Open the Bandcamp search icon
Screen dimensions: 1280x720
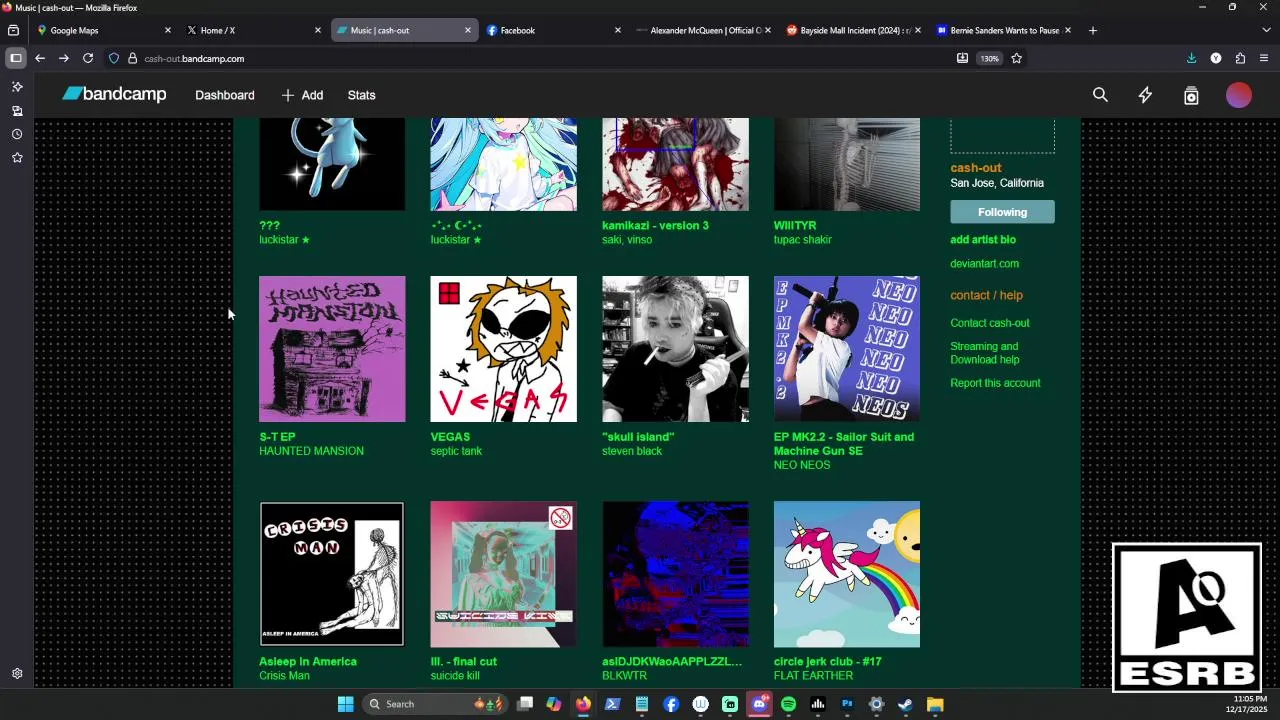(1100, 95)
